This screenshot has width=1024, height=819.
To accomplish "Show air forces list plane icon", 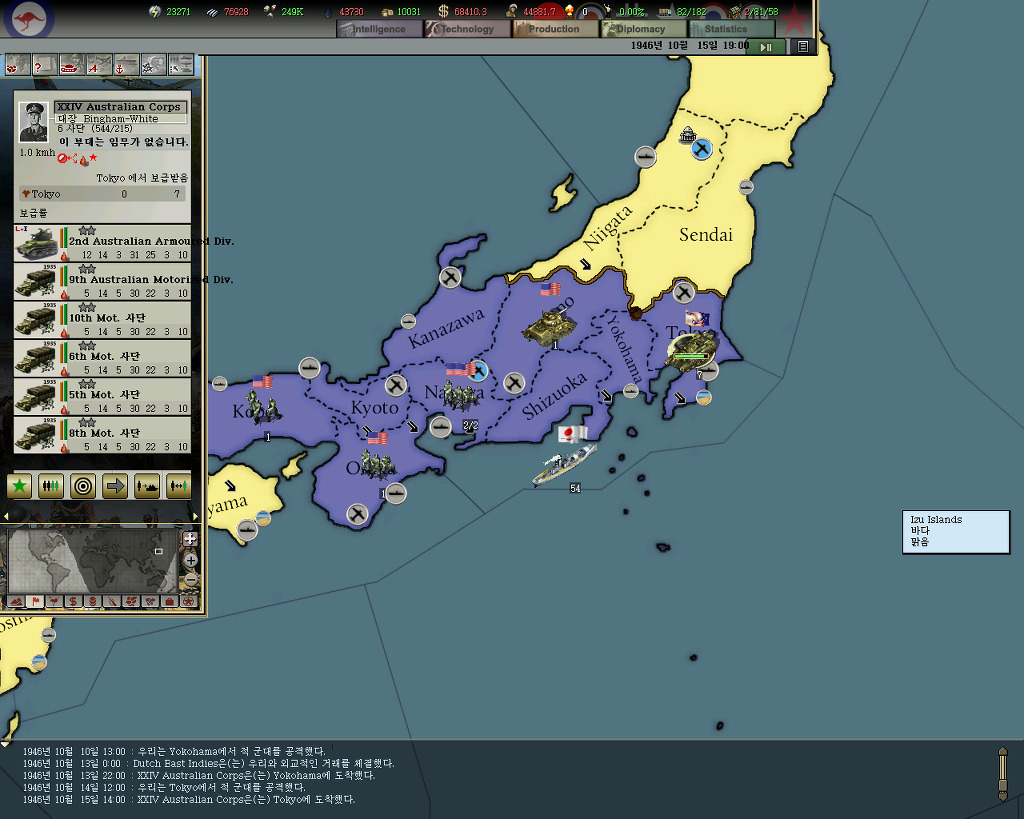I will [x=99, y=65].
